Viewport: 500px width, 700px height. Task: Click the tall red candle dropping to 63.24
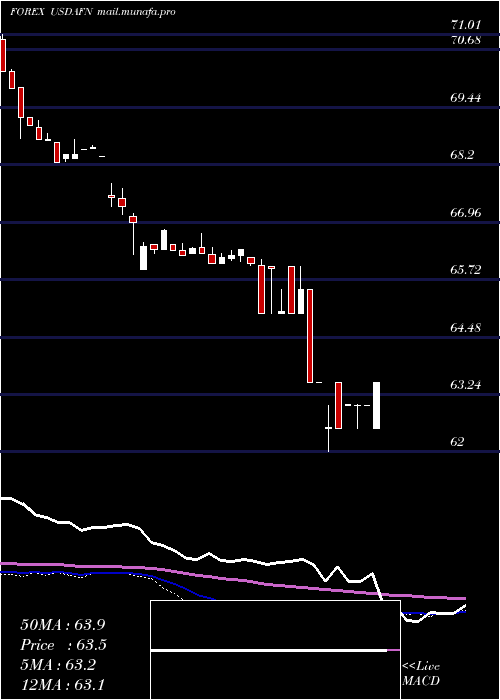310,336
